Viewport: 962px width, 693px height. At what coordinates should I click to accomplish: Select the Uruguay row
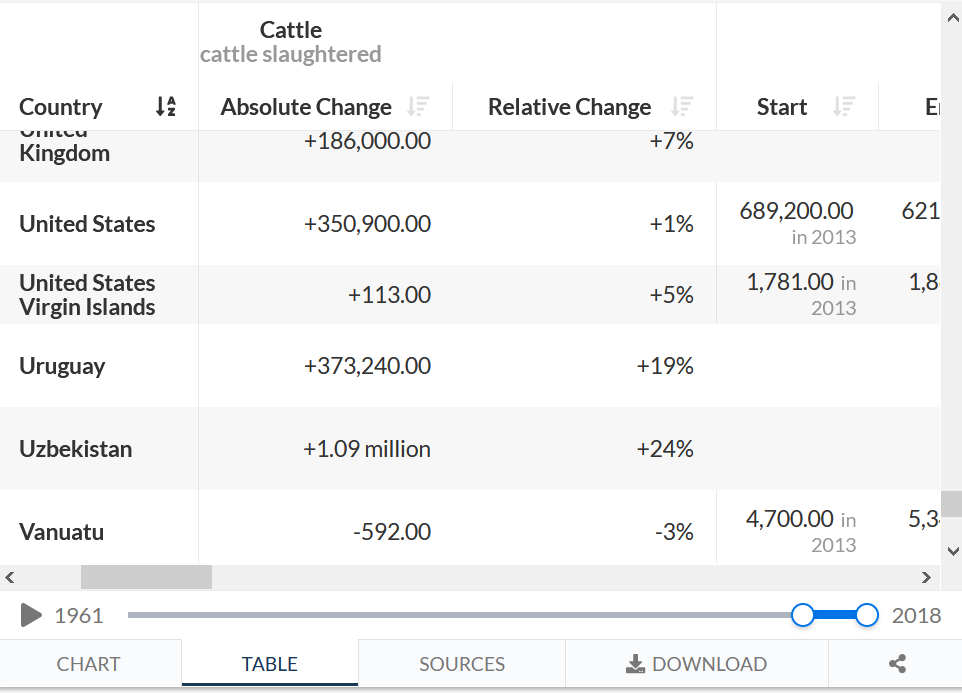470,366
